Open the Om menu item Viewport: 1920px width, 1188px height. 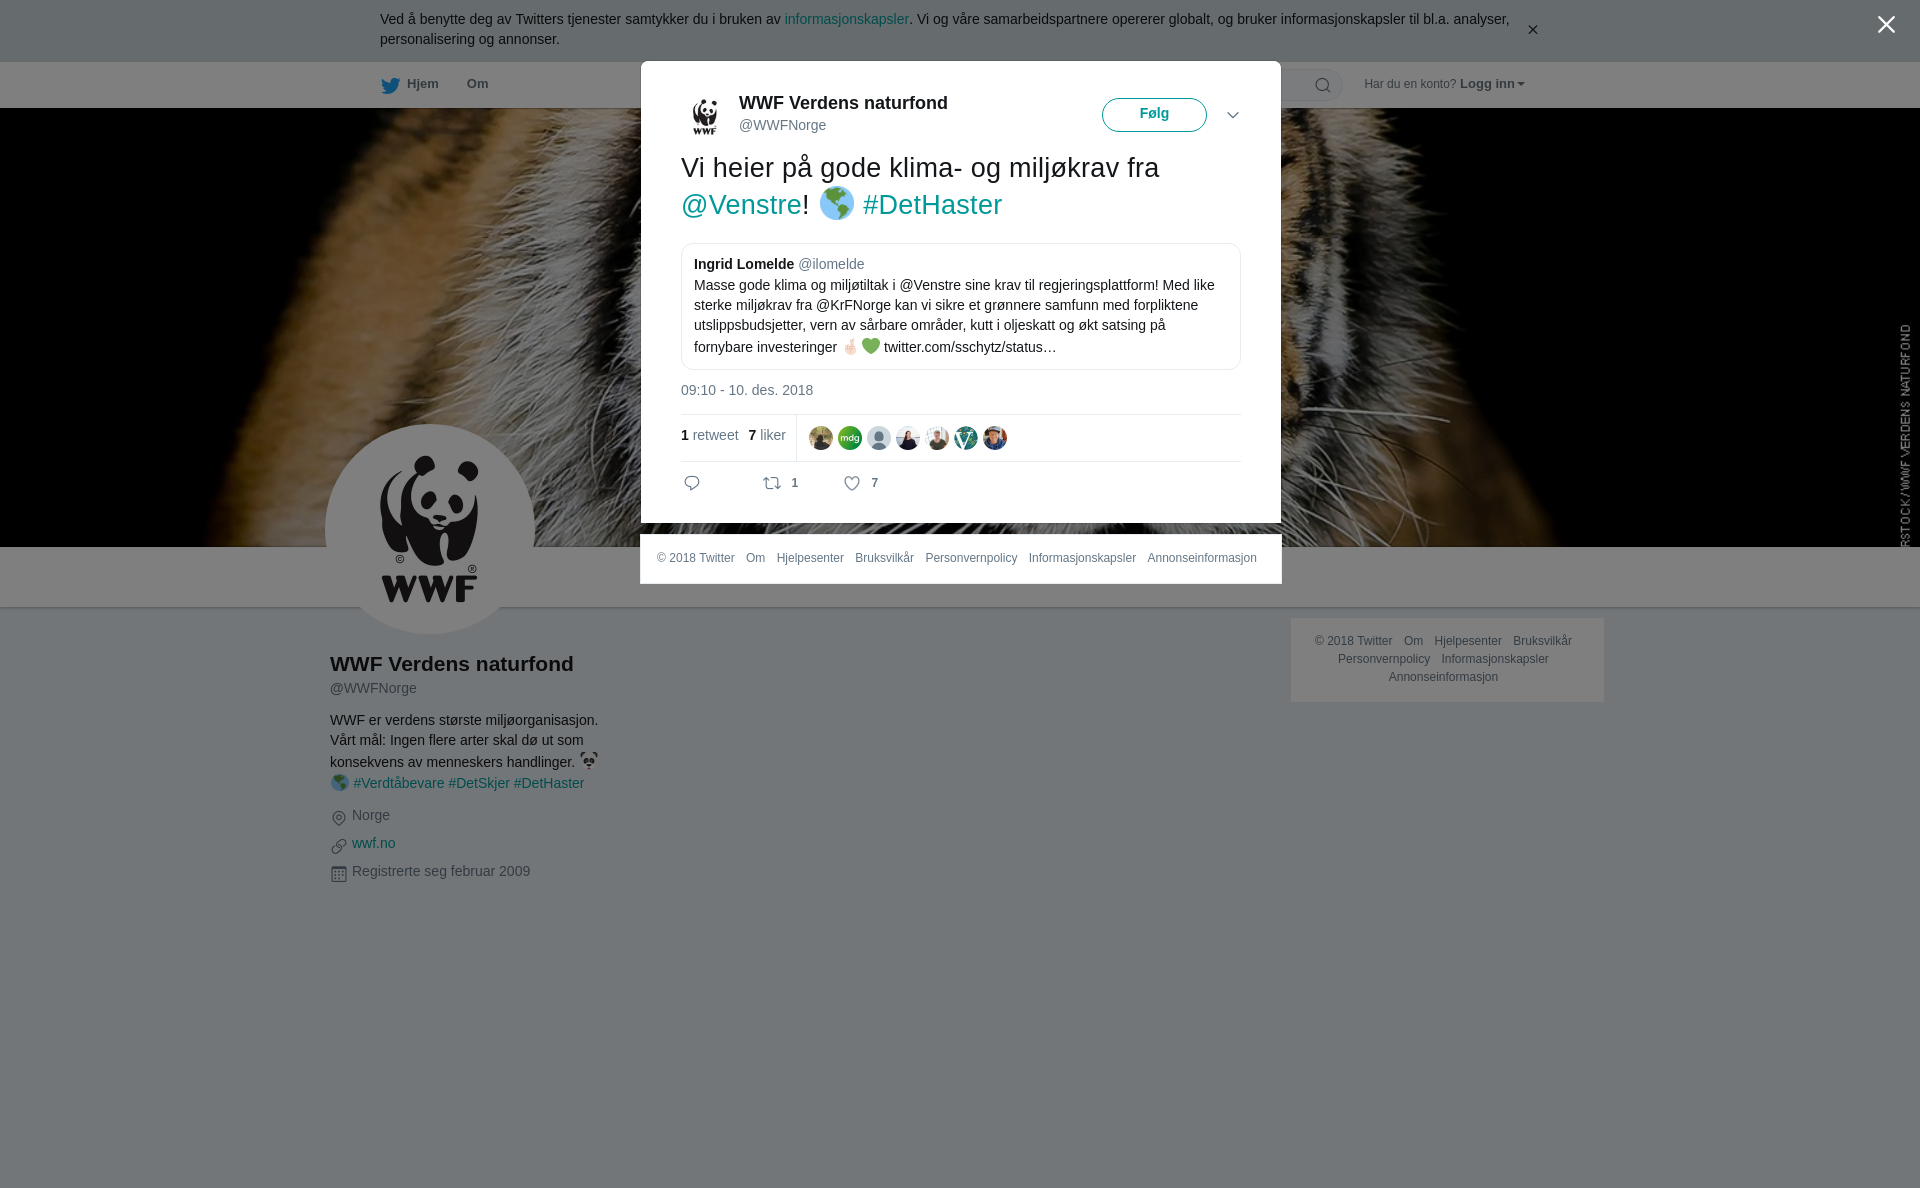pyautogui.click(x=477, y=84)
